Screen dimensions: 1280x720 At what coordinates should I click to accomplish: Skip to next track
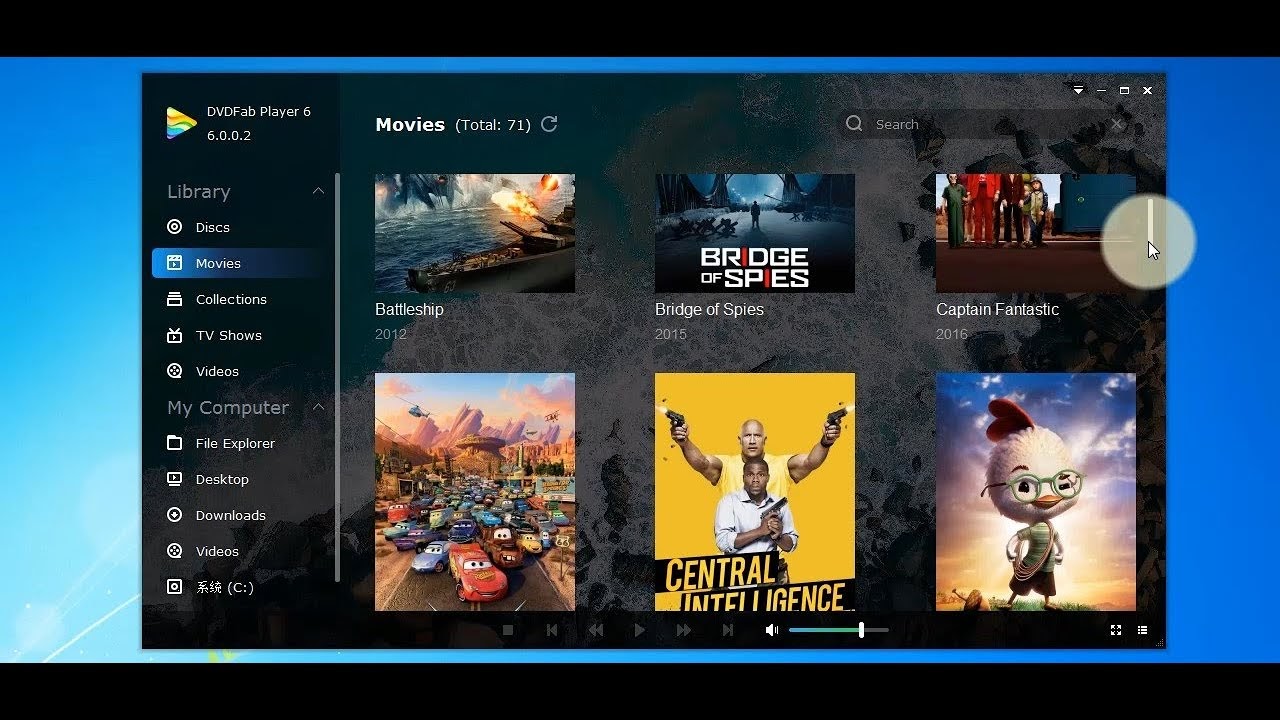(728, 630)
